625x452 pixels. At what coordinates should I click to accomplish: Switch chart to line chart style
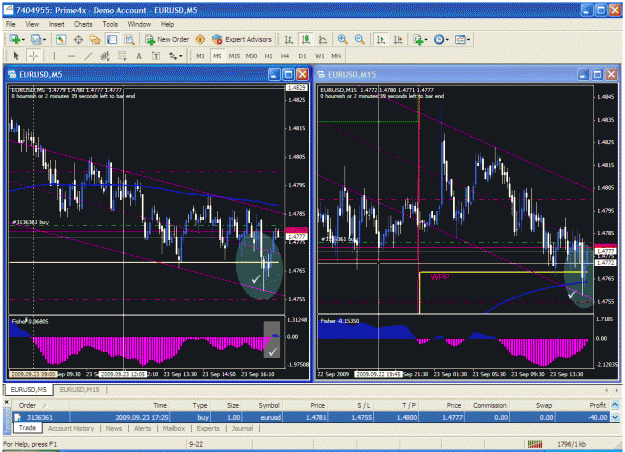click(x=322, y=39)
